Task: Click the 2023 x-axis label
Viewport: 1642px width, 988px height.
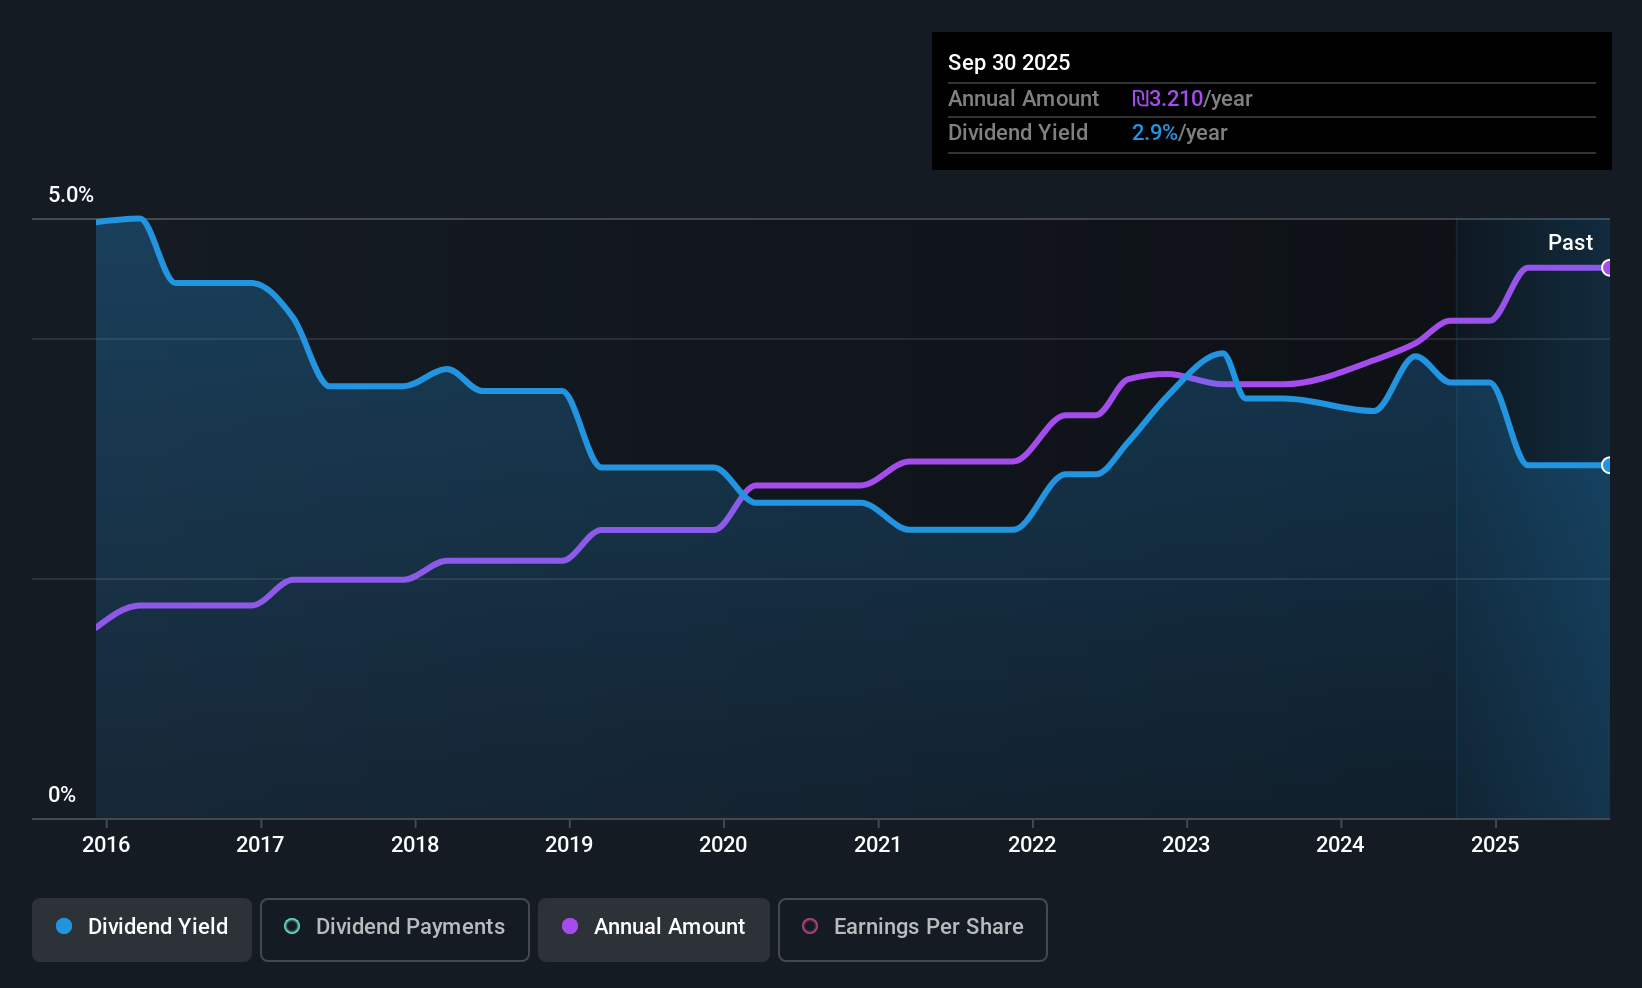Action: coord(1186,844)
